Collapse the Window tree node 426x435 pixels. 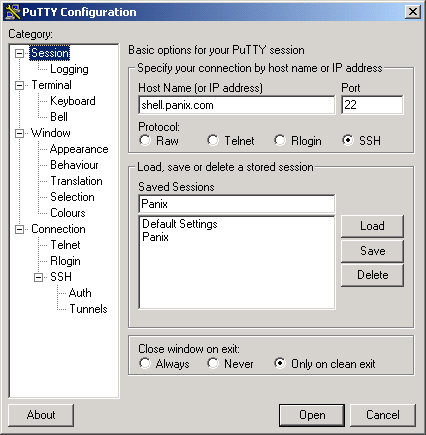tap(20, 133)
